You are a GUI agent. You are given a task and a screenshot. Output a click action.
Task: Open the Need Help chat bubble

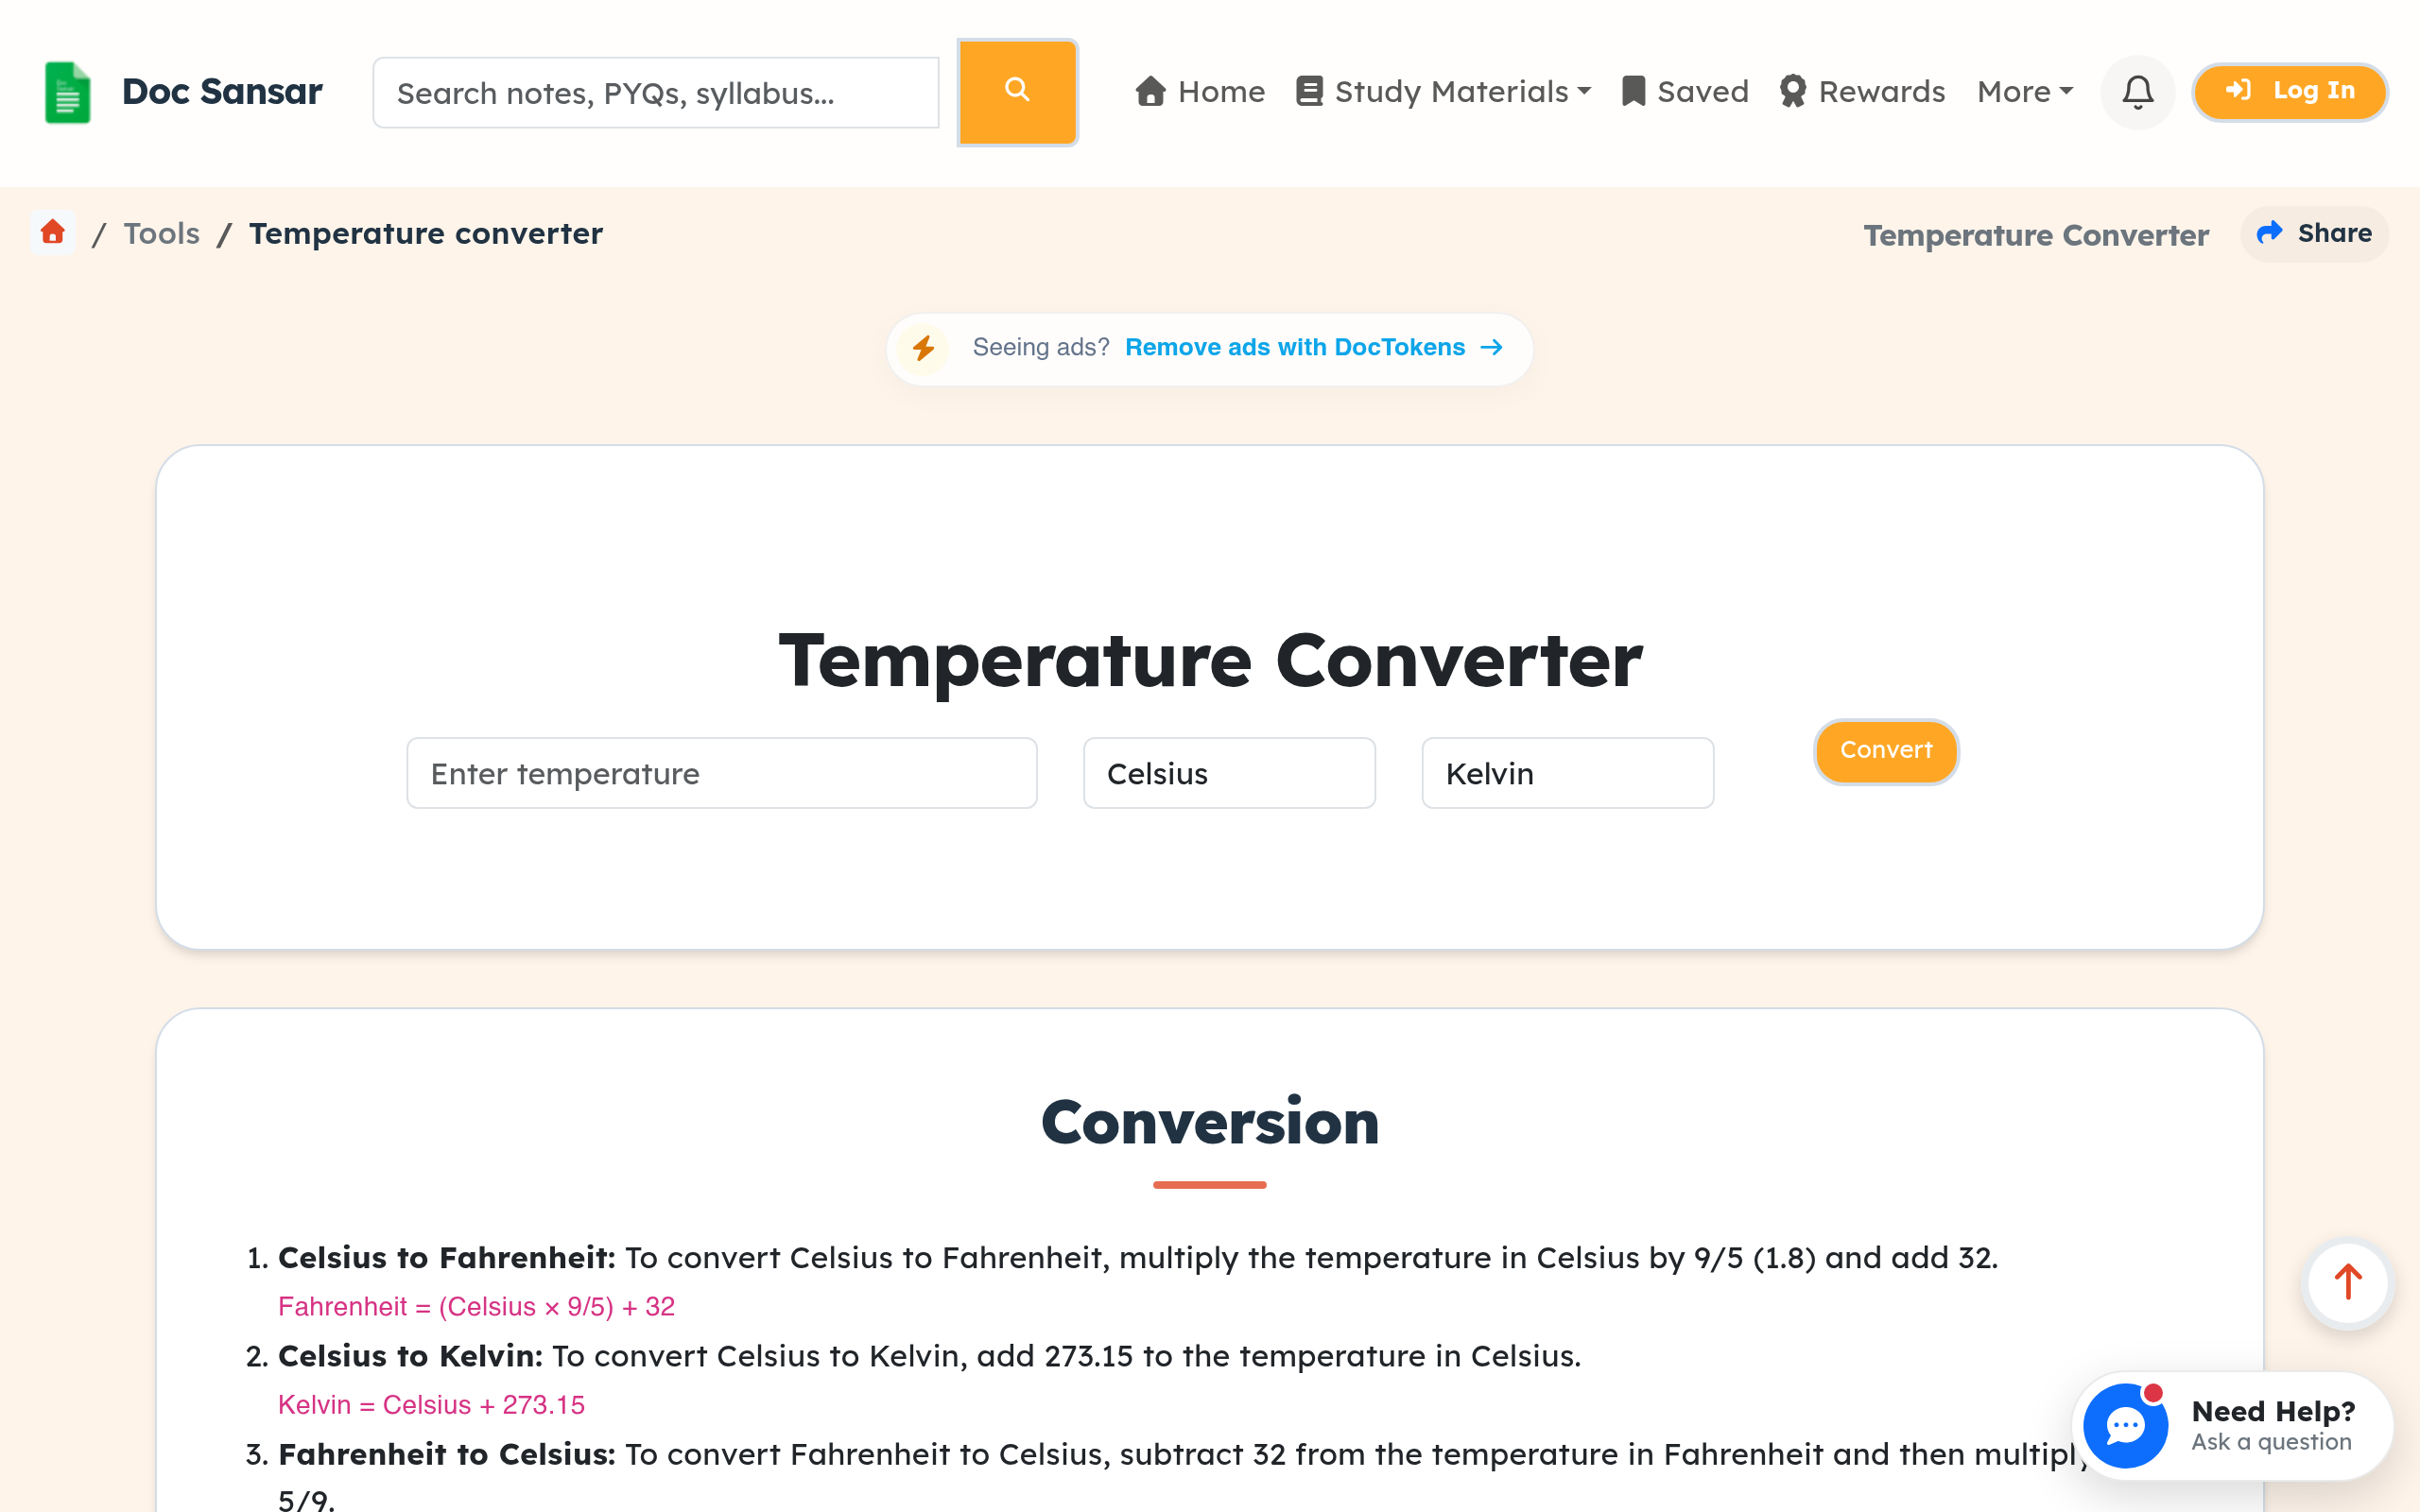click(2126, 1425)
